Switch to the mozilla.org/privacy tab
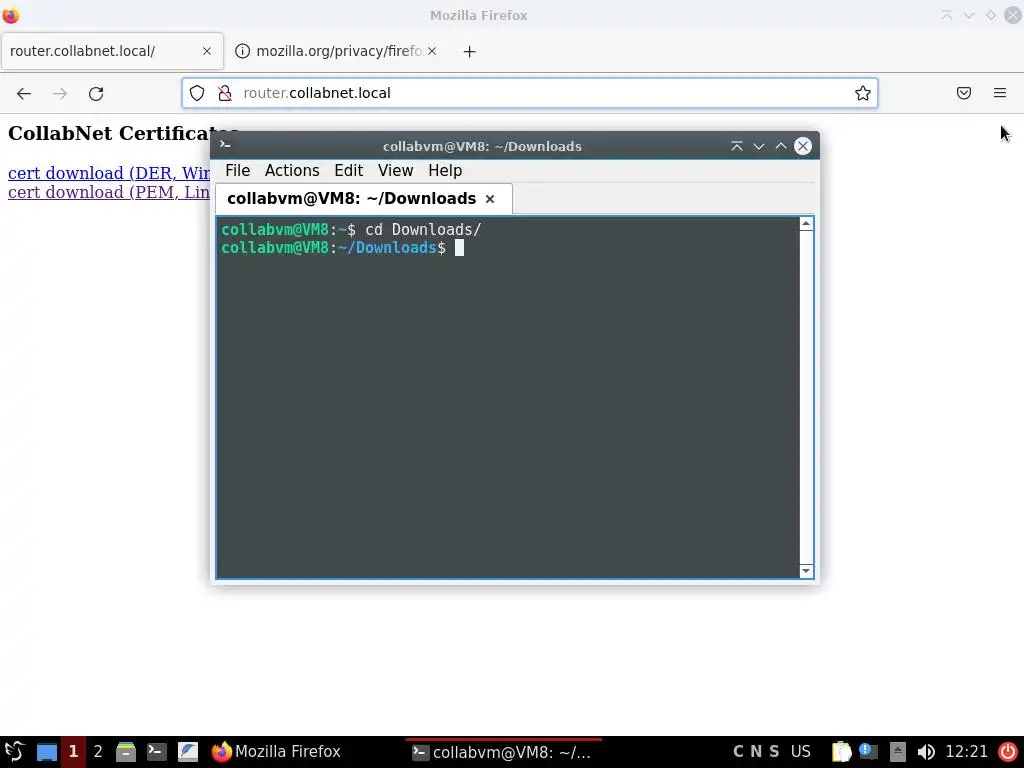Viewport: 1024px width, 768px height. (336, 51)
